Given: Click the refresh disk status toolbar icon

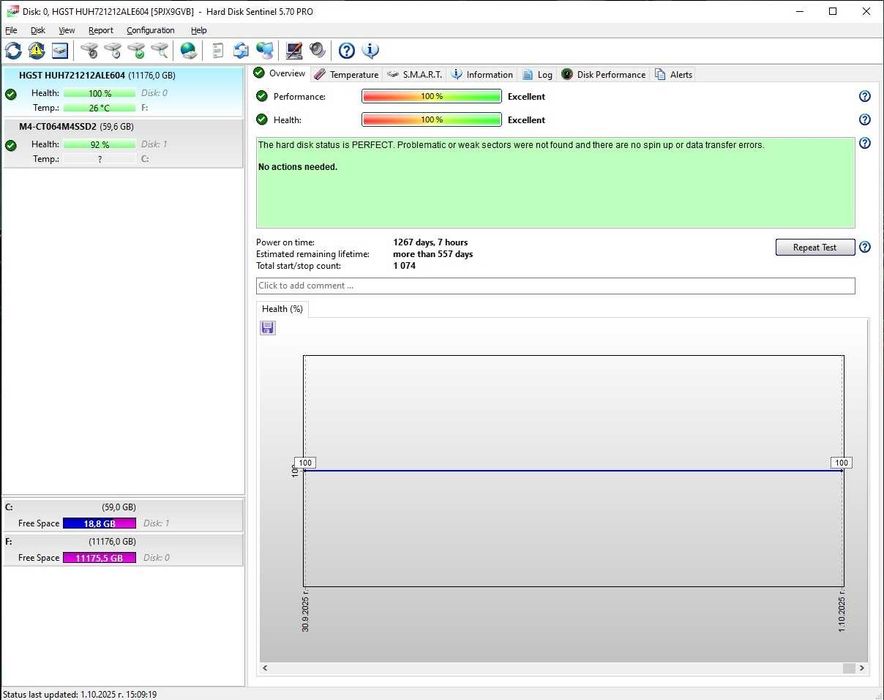Looking at the screenshot, I should tap(14, 51).
